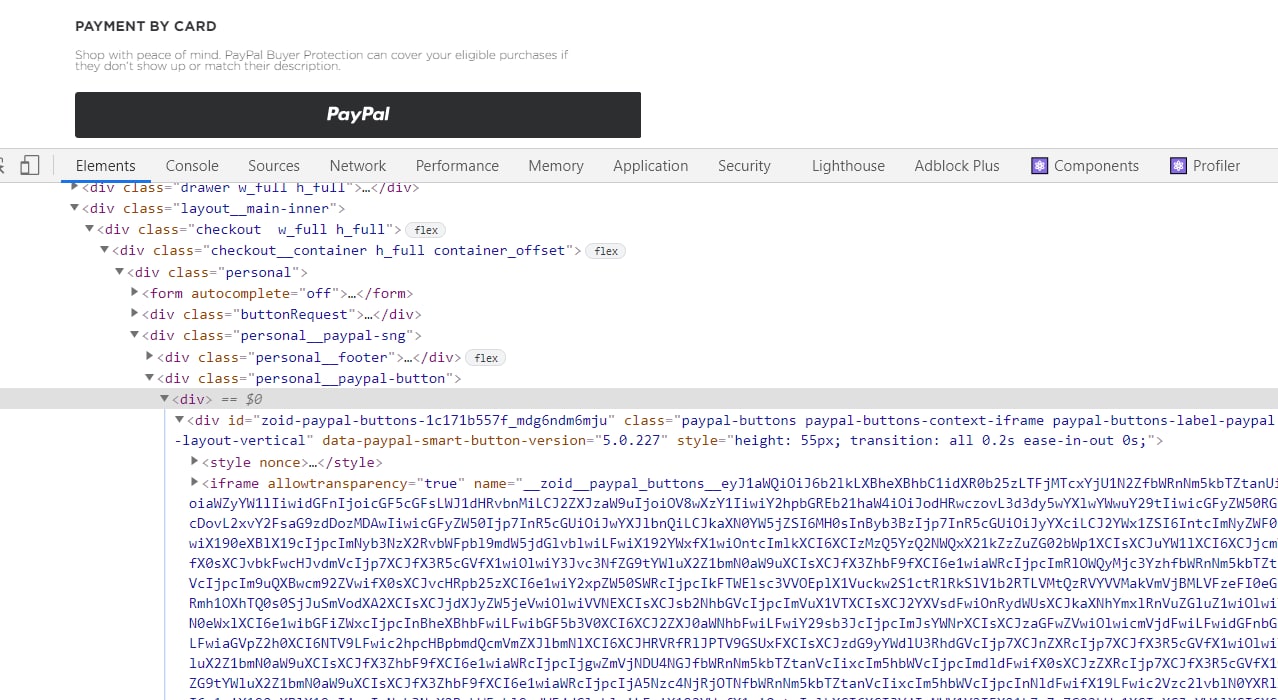Open the Lighthouse tab
The image size is (1278, 700).
pos(848,166)
